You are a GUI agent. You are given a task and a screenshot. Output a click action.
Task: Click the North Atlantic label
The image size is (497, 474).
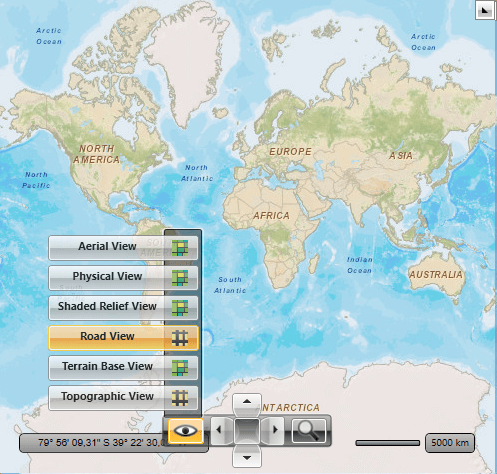coord(197,173)
